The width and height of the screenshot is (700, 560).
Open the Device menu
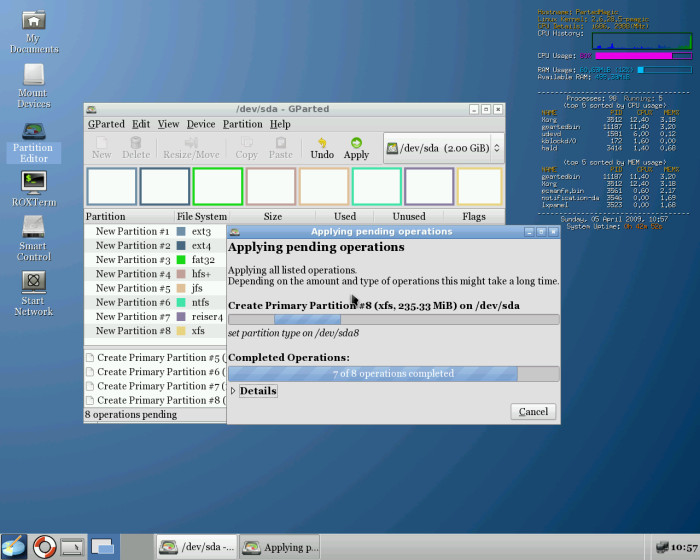201,124
